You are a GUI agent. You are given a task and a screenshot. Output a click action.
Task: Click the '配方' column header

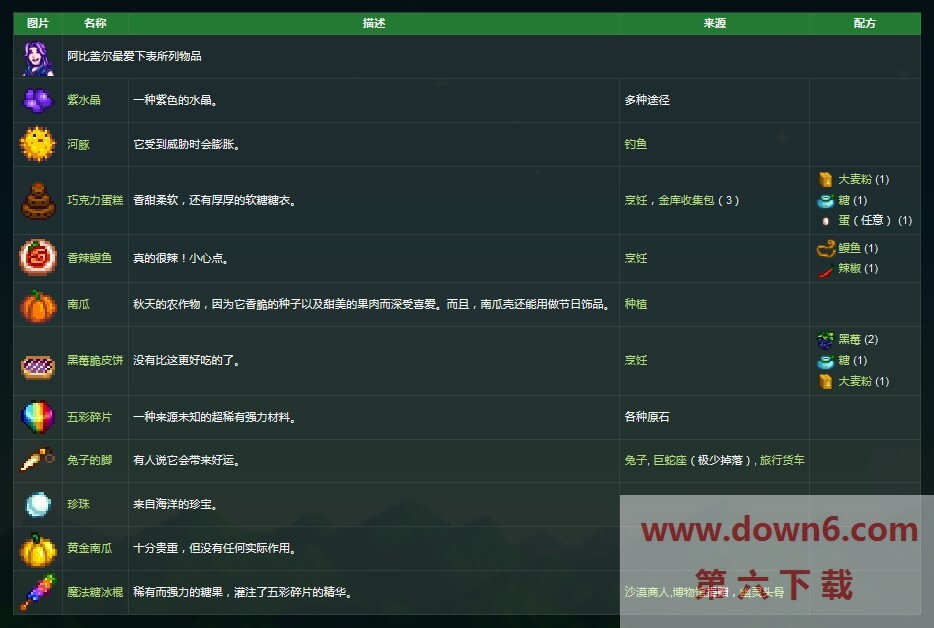(865, 23)
